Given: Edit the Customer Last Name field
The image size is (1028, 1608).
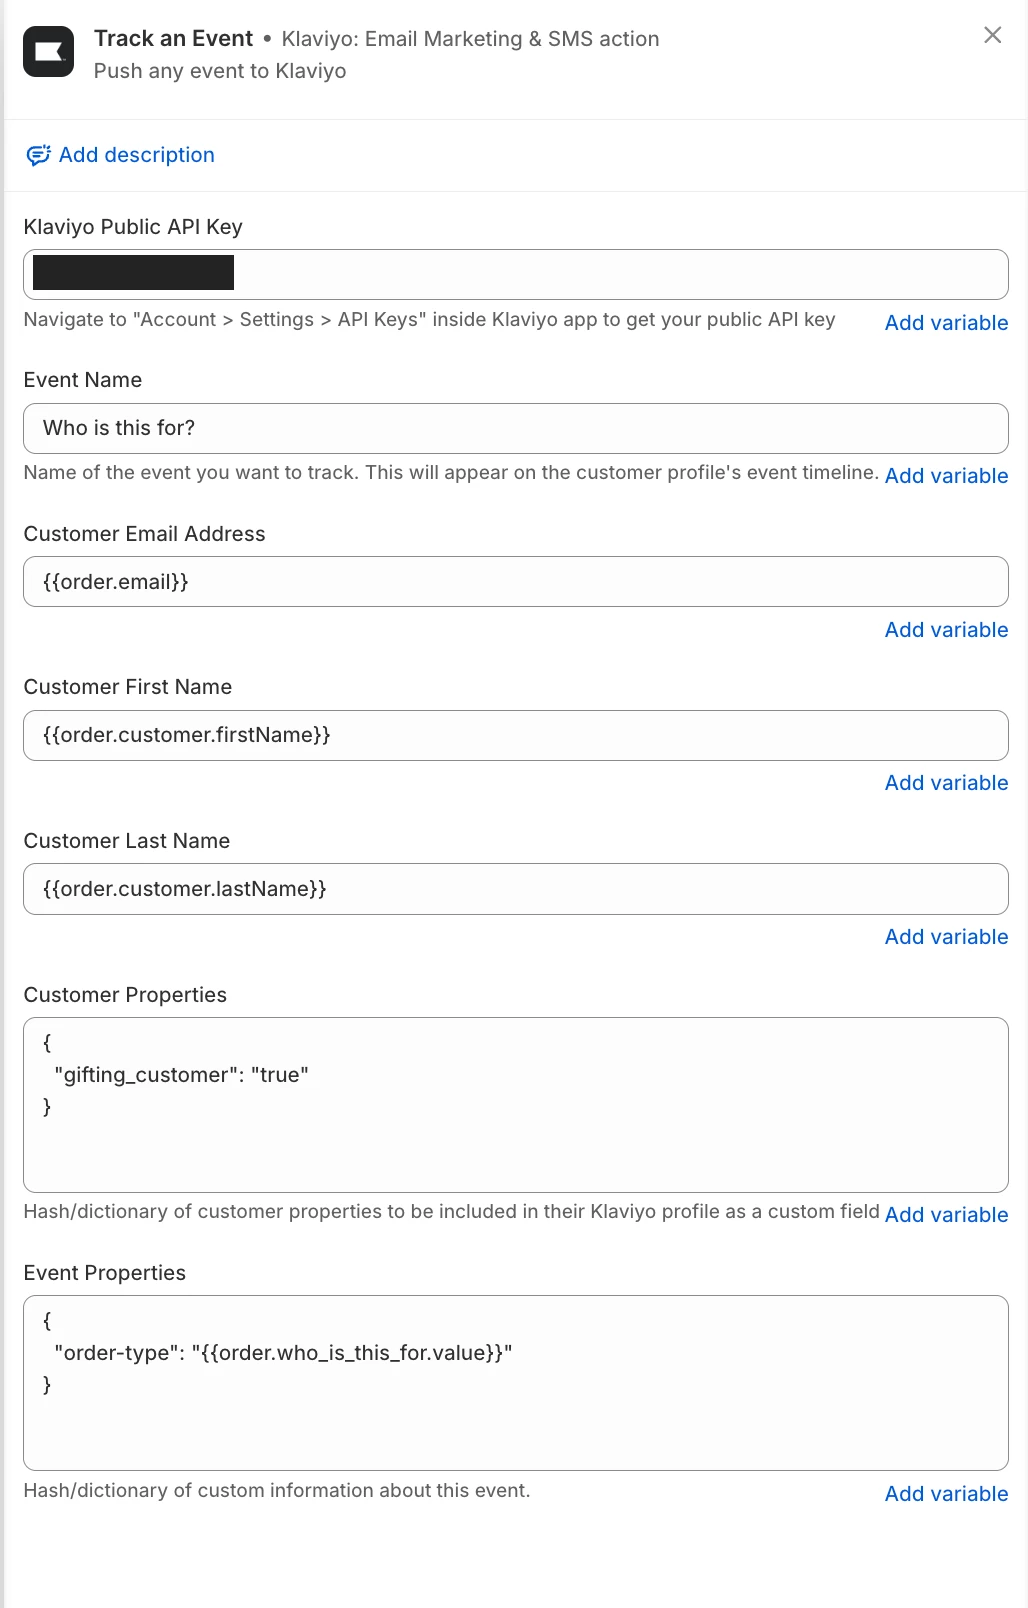Looking at the screenshot, I should point(516,889).
